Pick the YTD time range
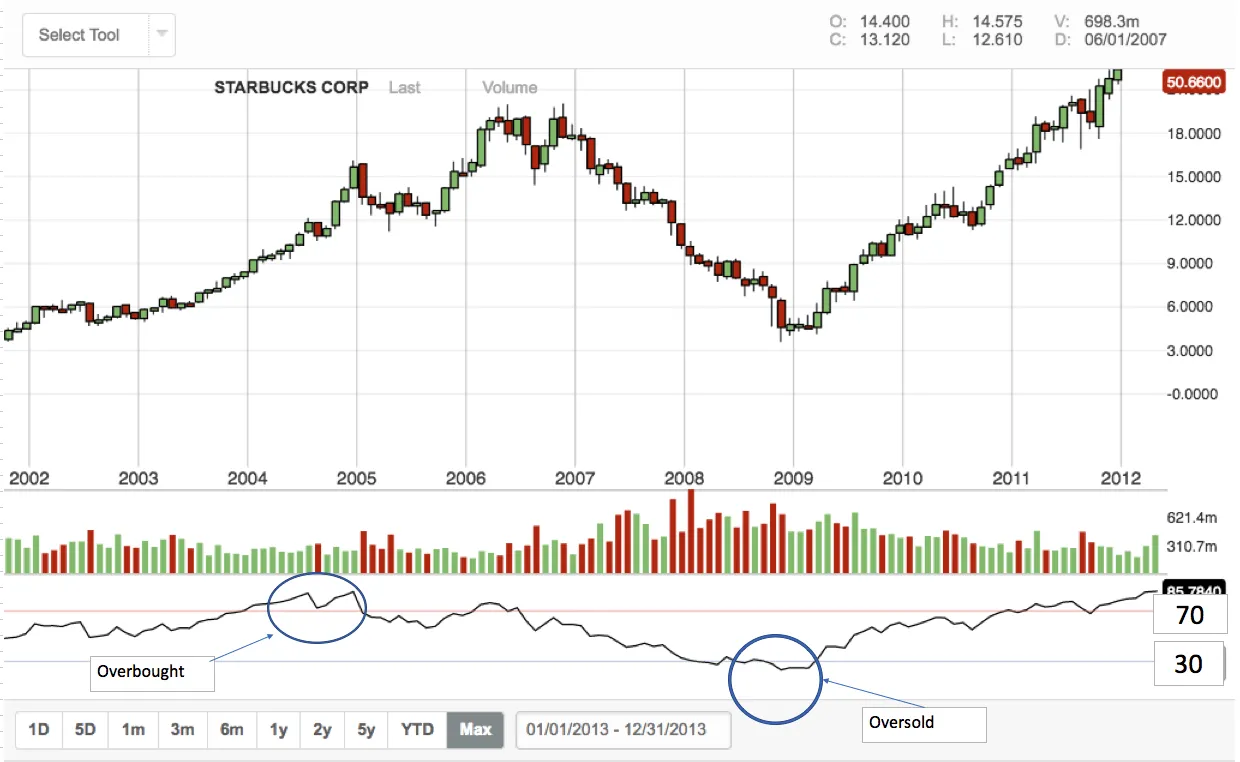The image size is (1240, 762). [x=417, y=729]
